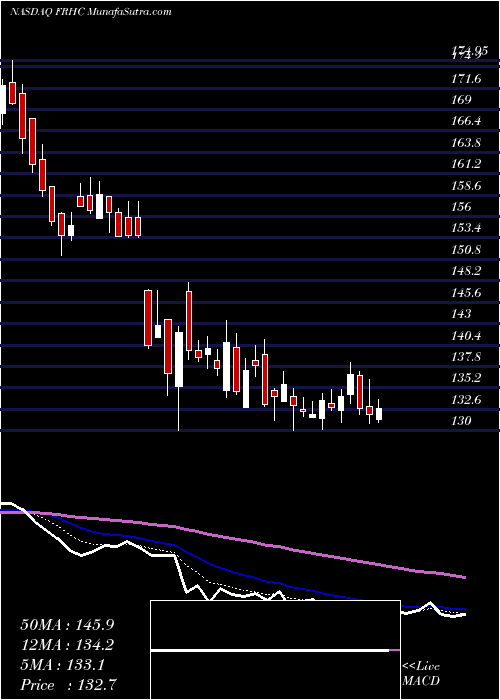Click the 163.8 price axis label

(x=466, y=143)
